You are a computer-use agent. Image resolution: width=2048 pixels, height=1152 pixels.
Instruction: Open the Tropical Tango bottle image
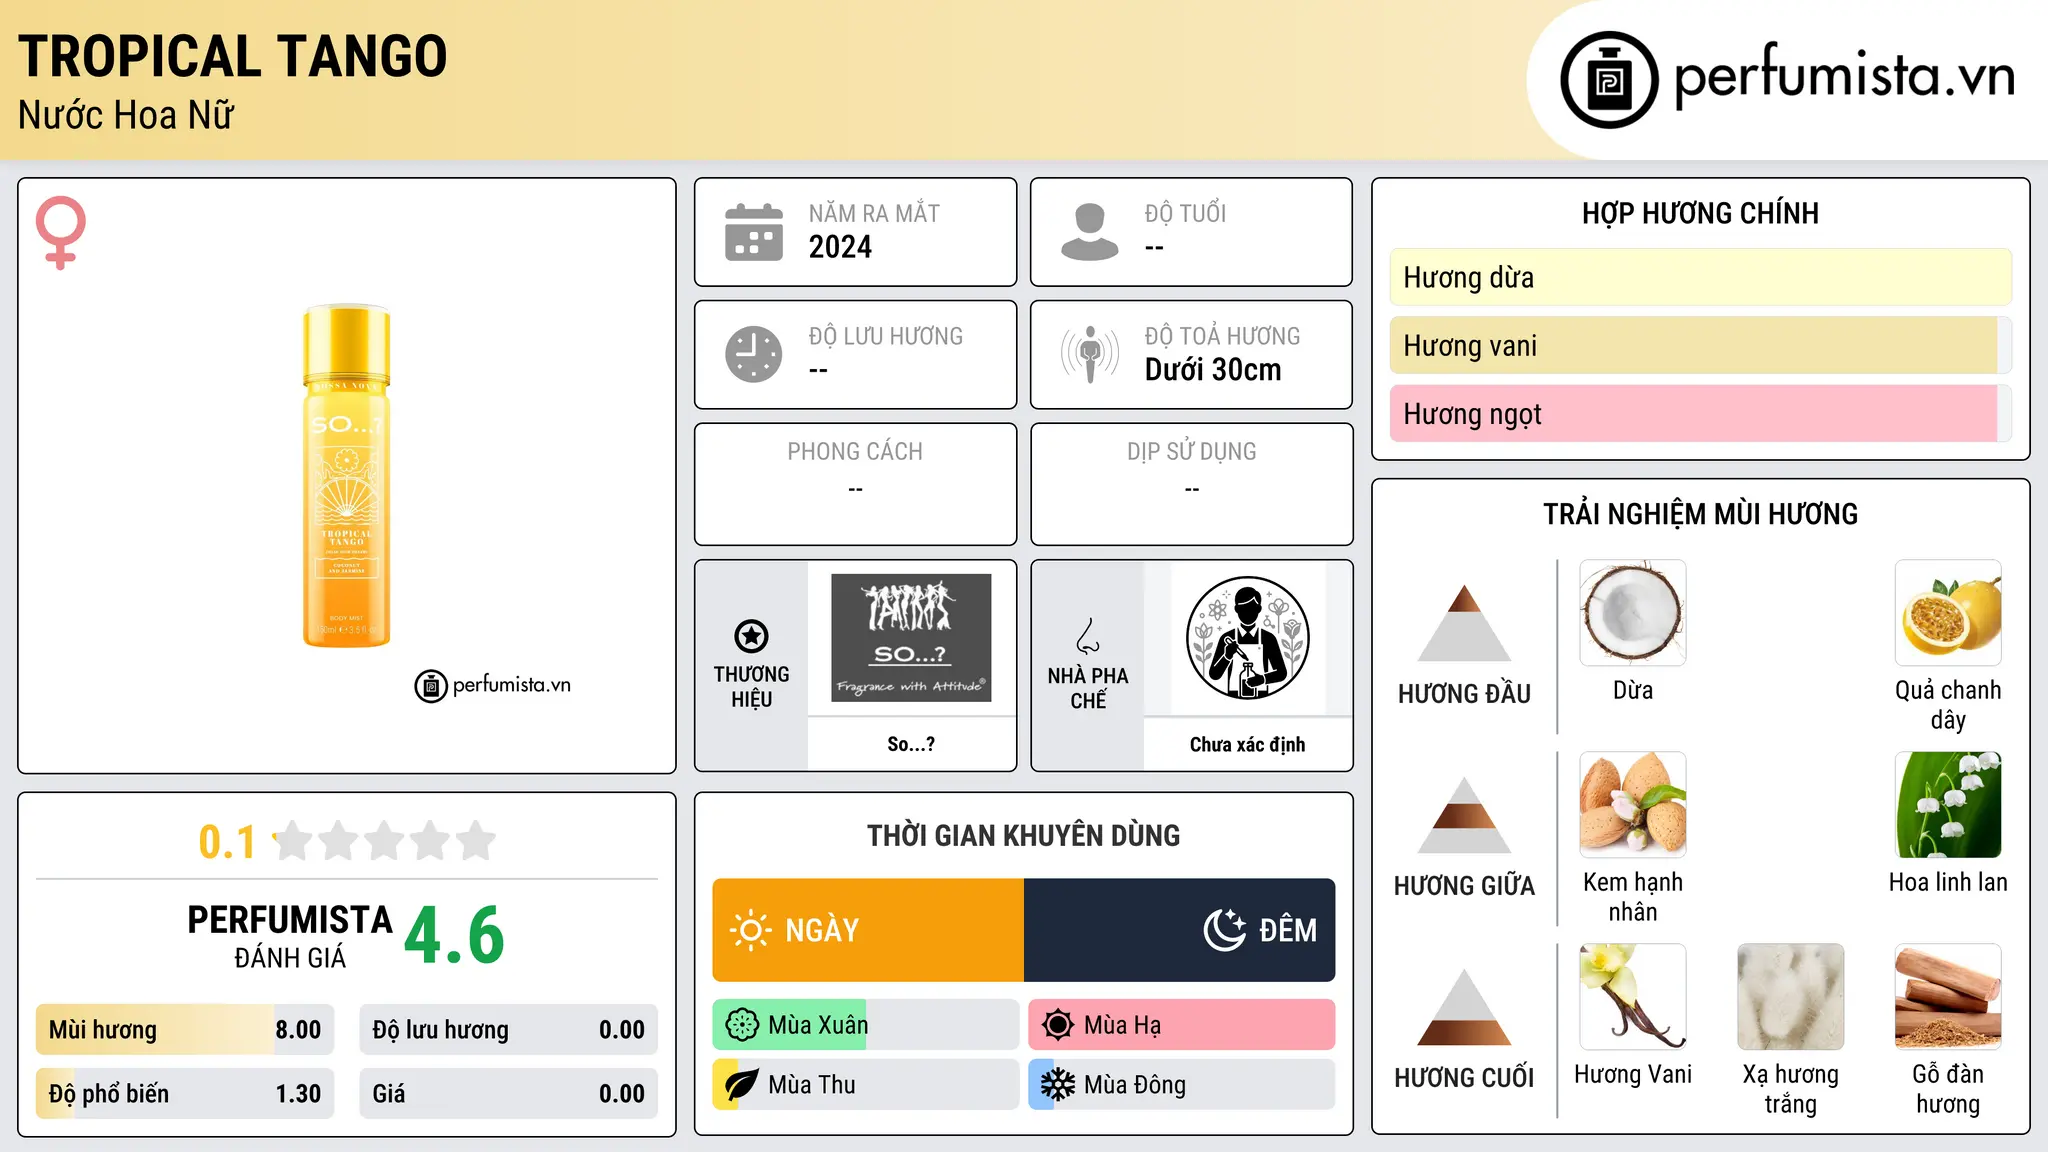(347, 476)
